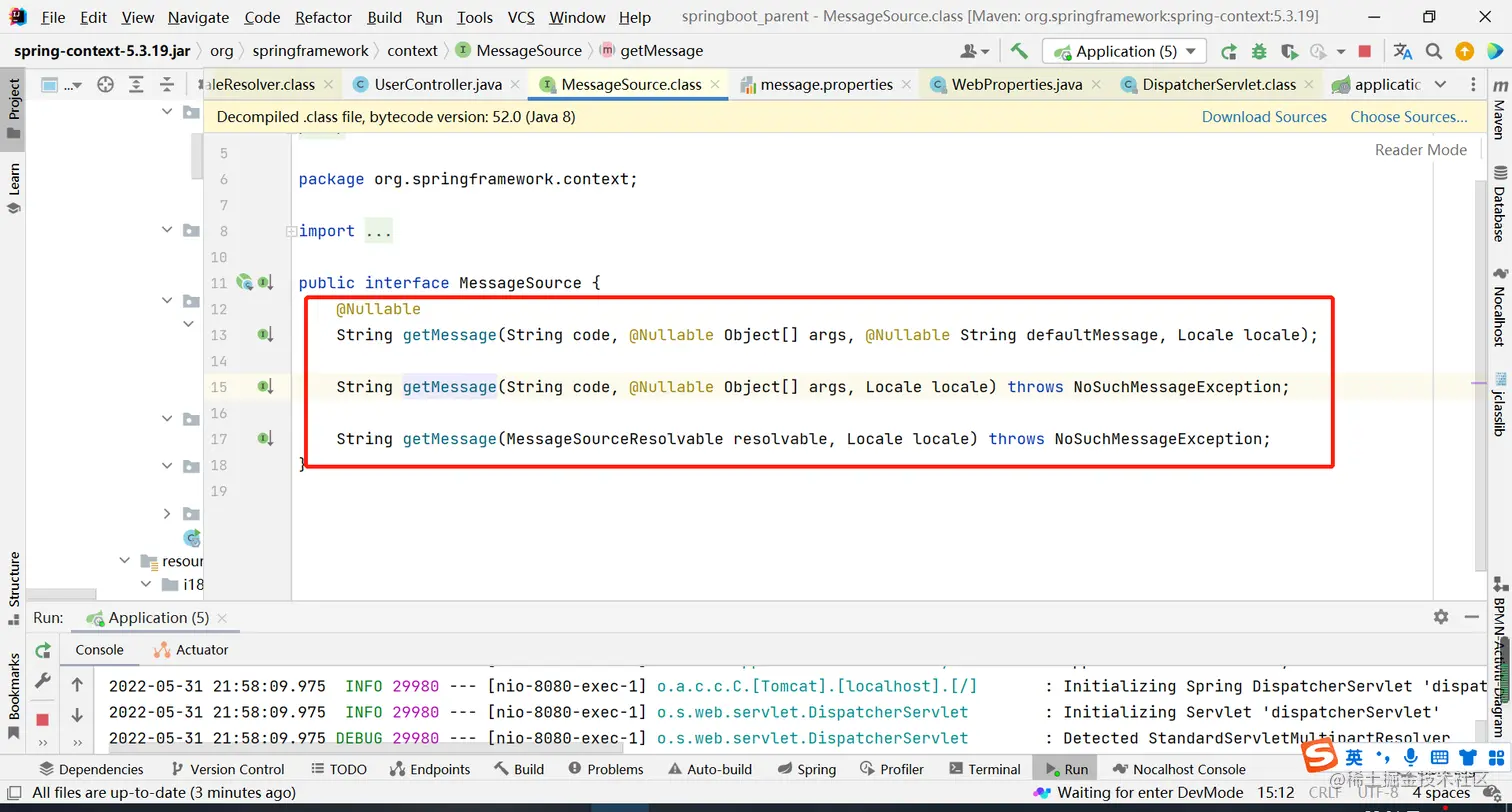Rerun Application (5) from the main toolbar
Viewport: 1512px width, 812px height.
pyautogui.click(x=1229, y=51)
